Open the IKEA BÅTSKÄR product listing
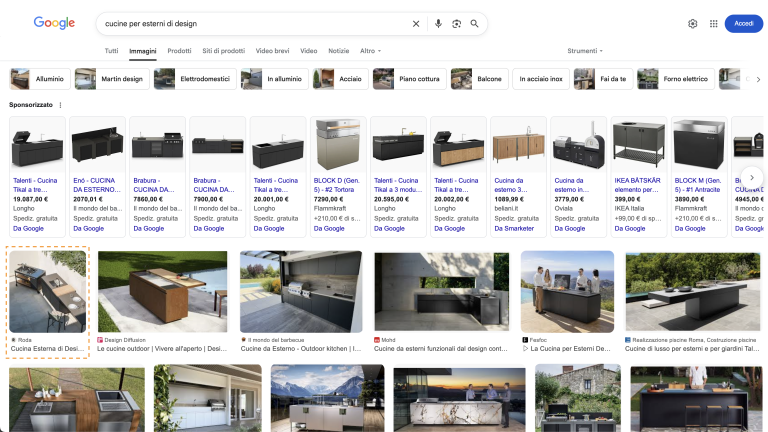 [x=637, y=175]
